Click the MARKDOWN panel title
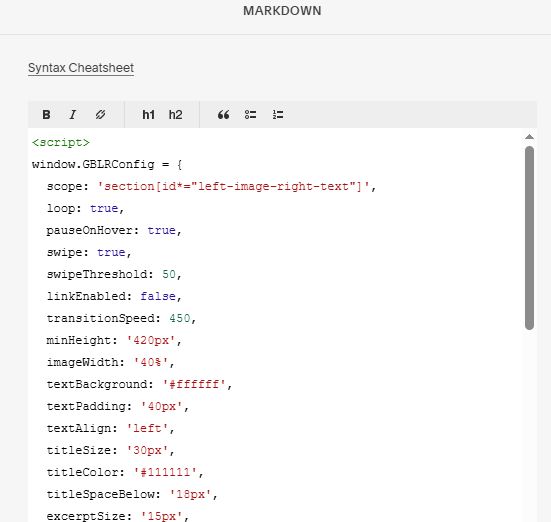 coord(282,11)
